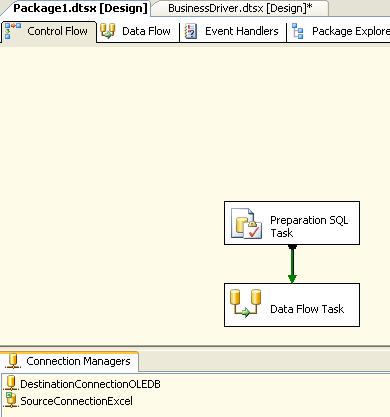This screenshot has height=417, width=390.
Task: Click the DestinationConnectionOLEDB database icon
Action: [x=11, y=383]
